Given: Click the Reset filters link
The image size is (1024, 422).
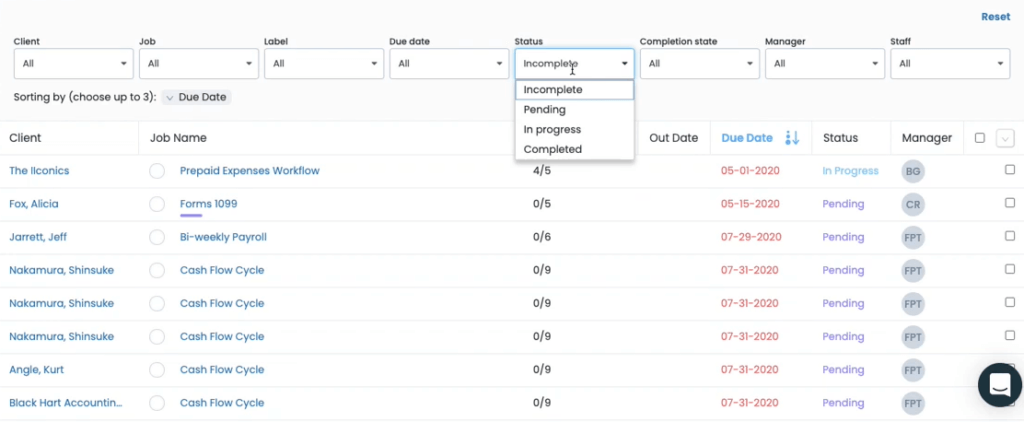Looking at the screenshot, I should 995,17.
